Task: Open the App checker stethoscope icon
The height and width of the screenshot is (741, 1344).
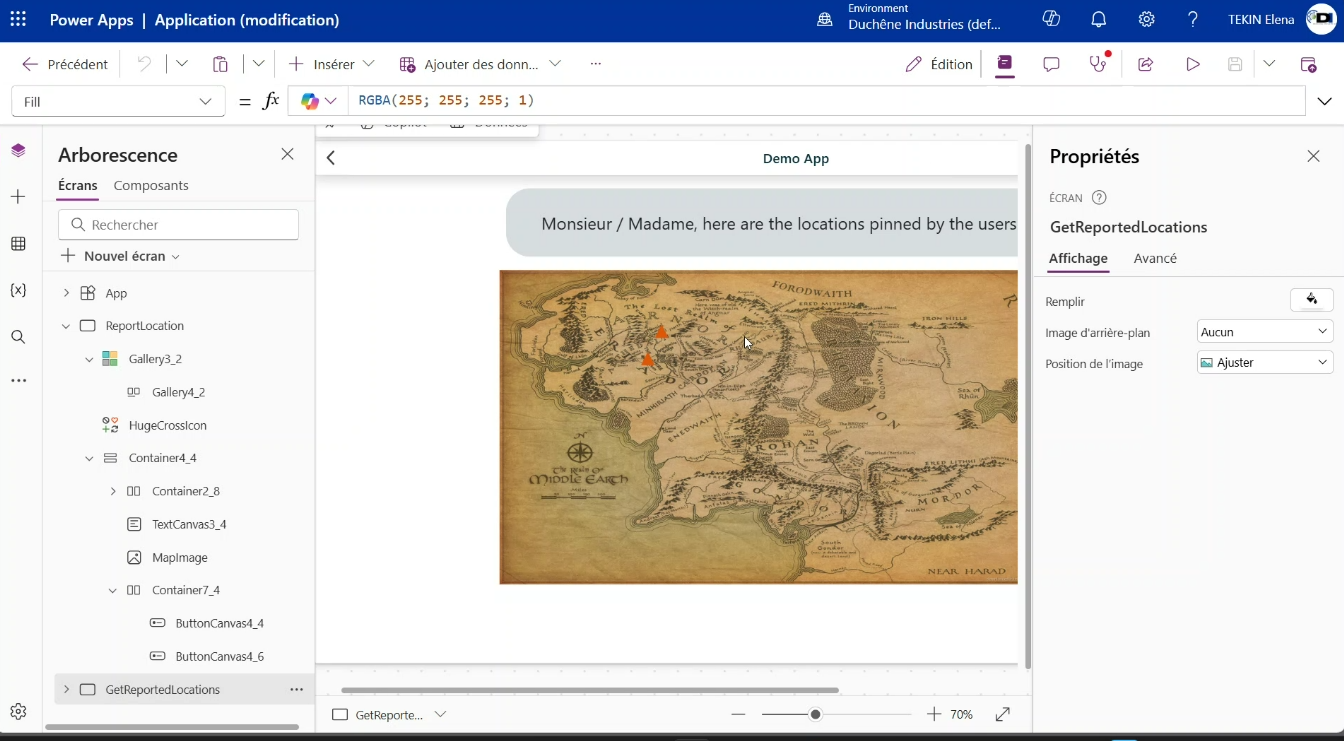Action: point(1099,64)
